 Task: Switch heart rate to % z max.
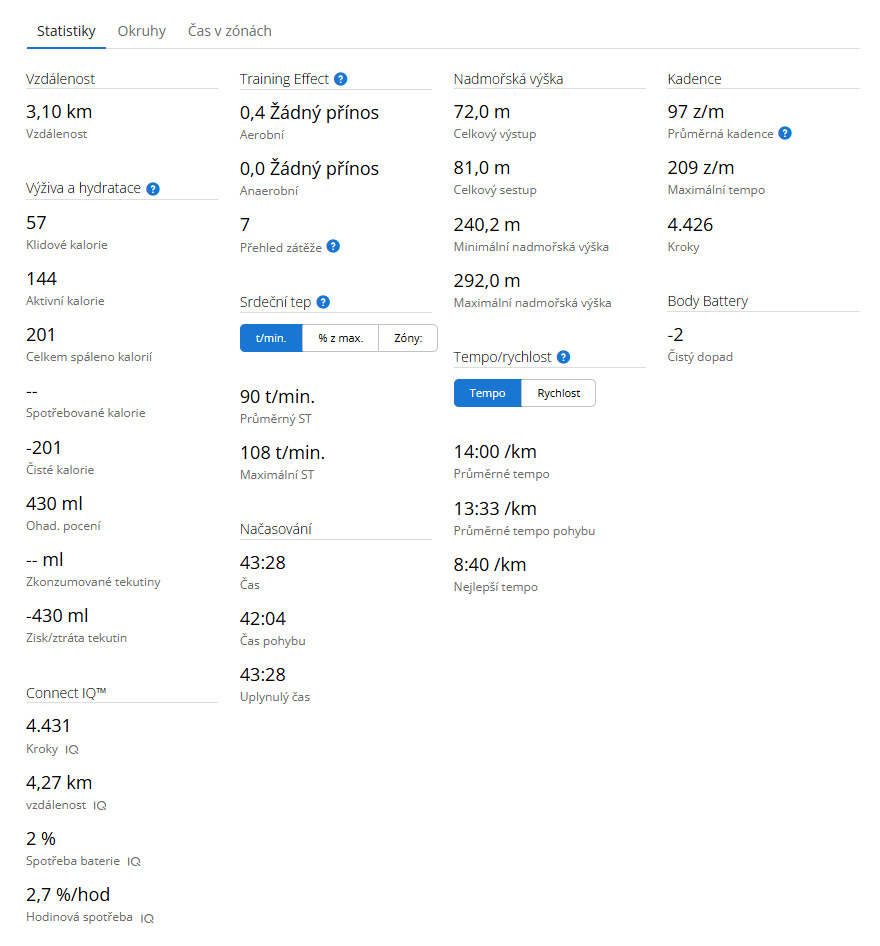click(x=340, y=338)
